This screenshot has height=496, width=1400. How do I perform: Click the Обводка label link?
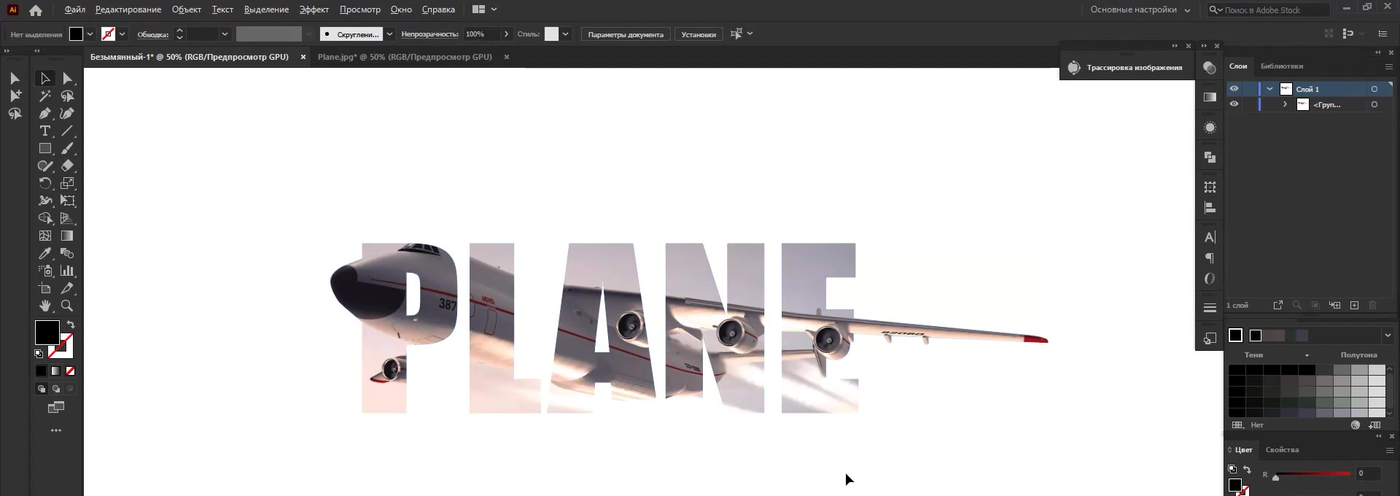coord(153,34)
